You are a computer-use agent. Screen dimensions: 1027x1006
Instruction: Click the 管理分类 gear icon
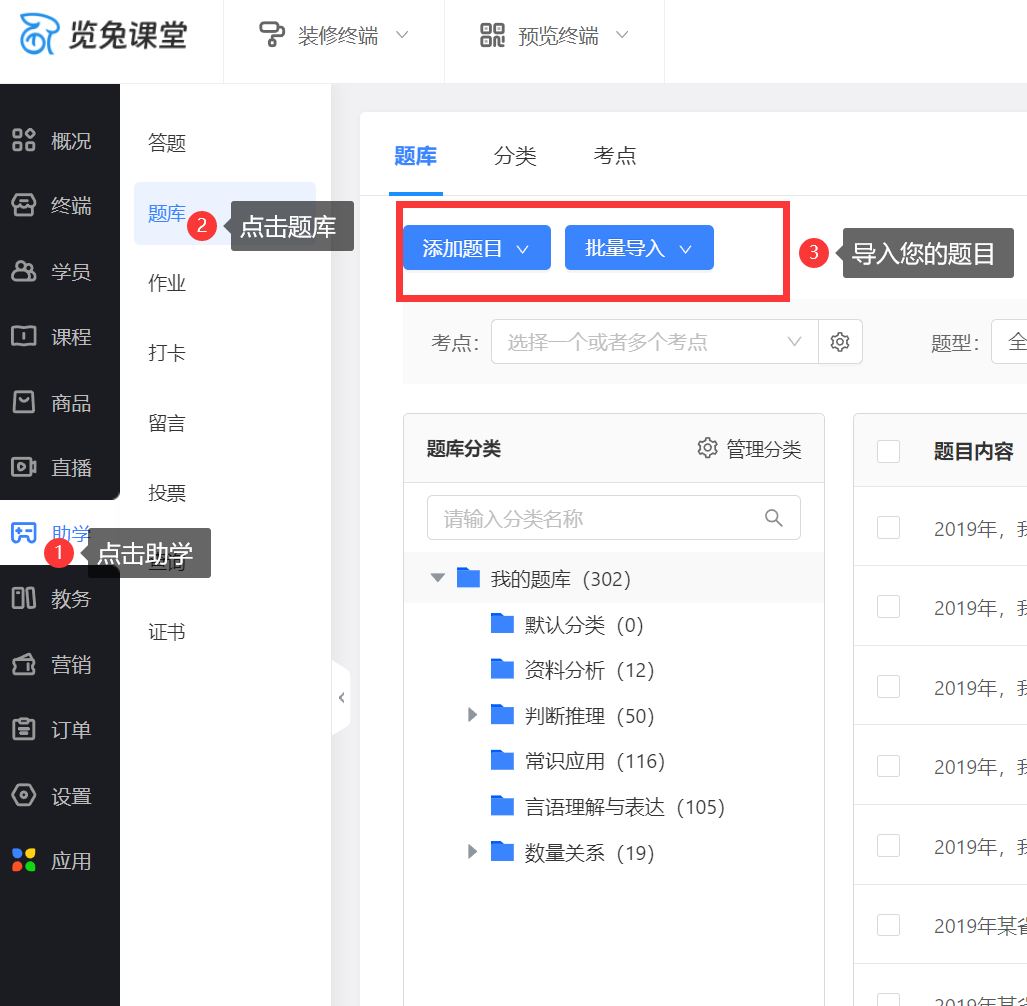point(707,448)
